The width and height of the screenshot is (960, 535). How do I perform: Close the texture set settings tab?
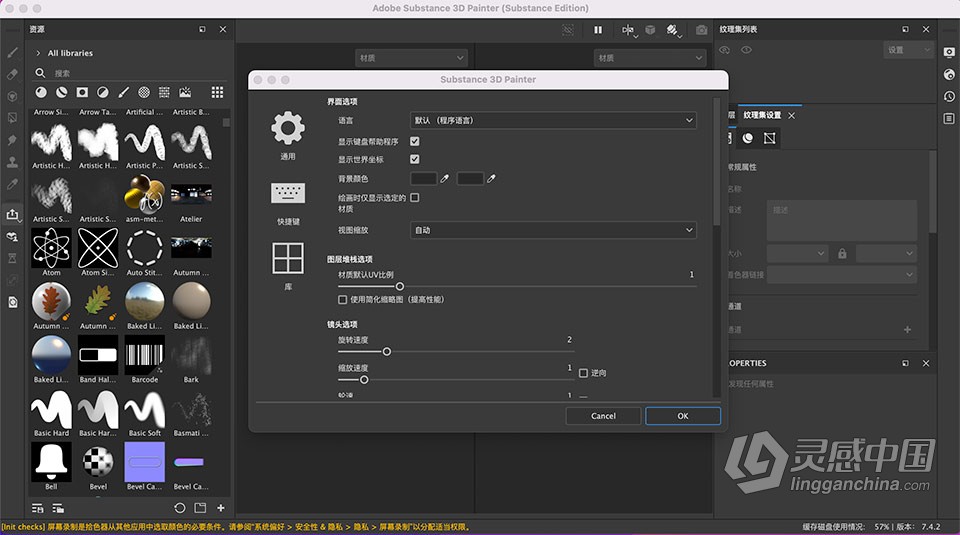[x=792, y=115]
